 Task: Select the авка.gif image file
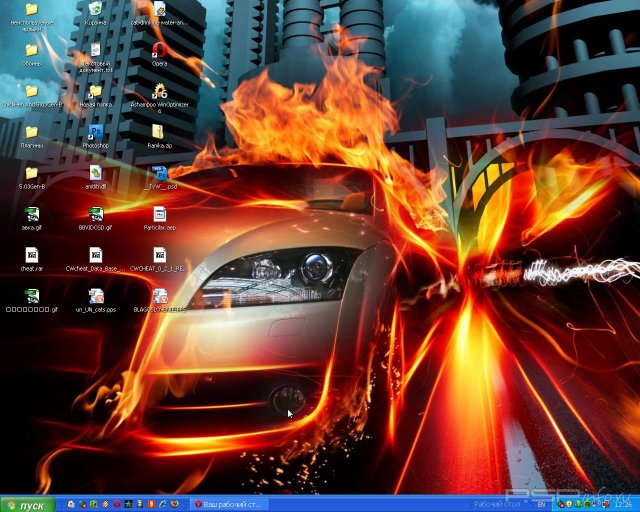[x=31, y=215]
